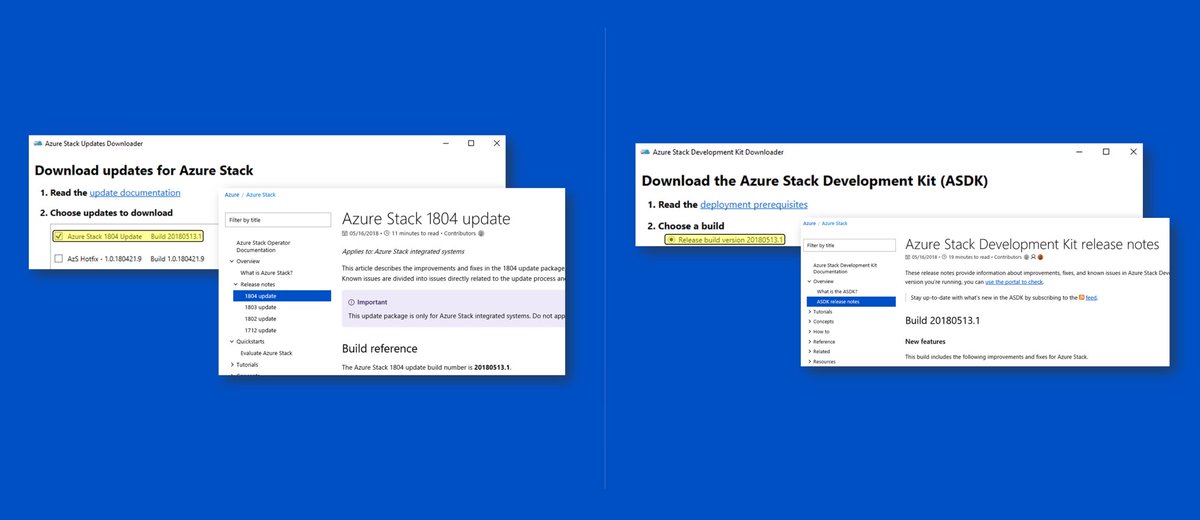Screen dimensions: 1200x520
Task: Check the AzS Hotfix 1.0.180421.9 checkbox
Action: pos(58,259)
